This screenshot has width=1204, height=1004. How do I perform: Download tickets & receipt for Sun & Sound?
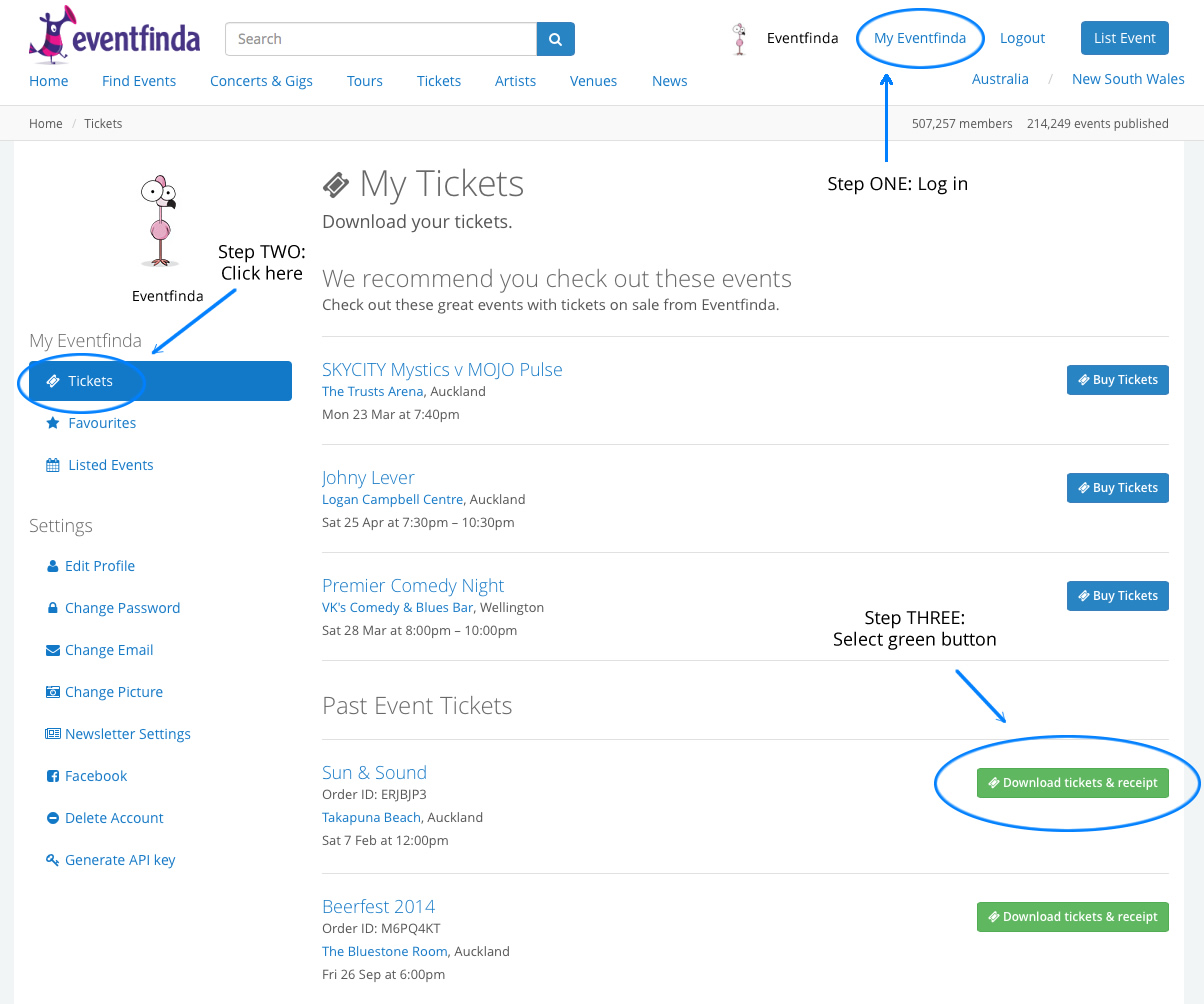coord(1073,783)
